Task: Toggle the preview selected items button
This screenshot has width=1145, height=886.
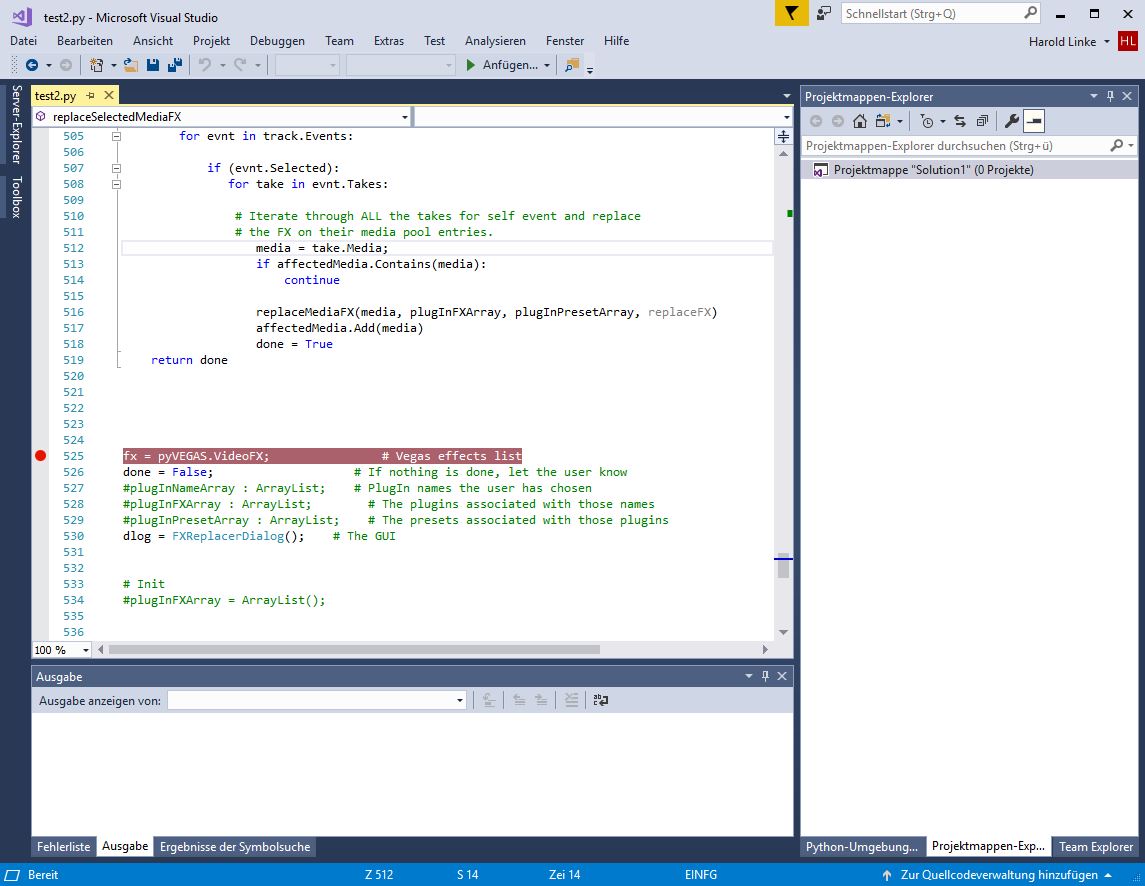Action: click(x=1033, y=121)
